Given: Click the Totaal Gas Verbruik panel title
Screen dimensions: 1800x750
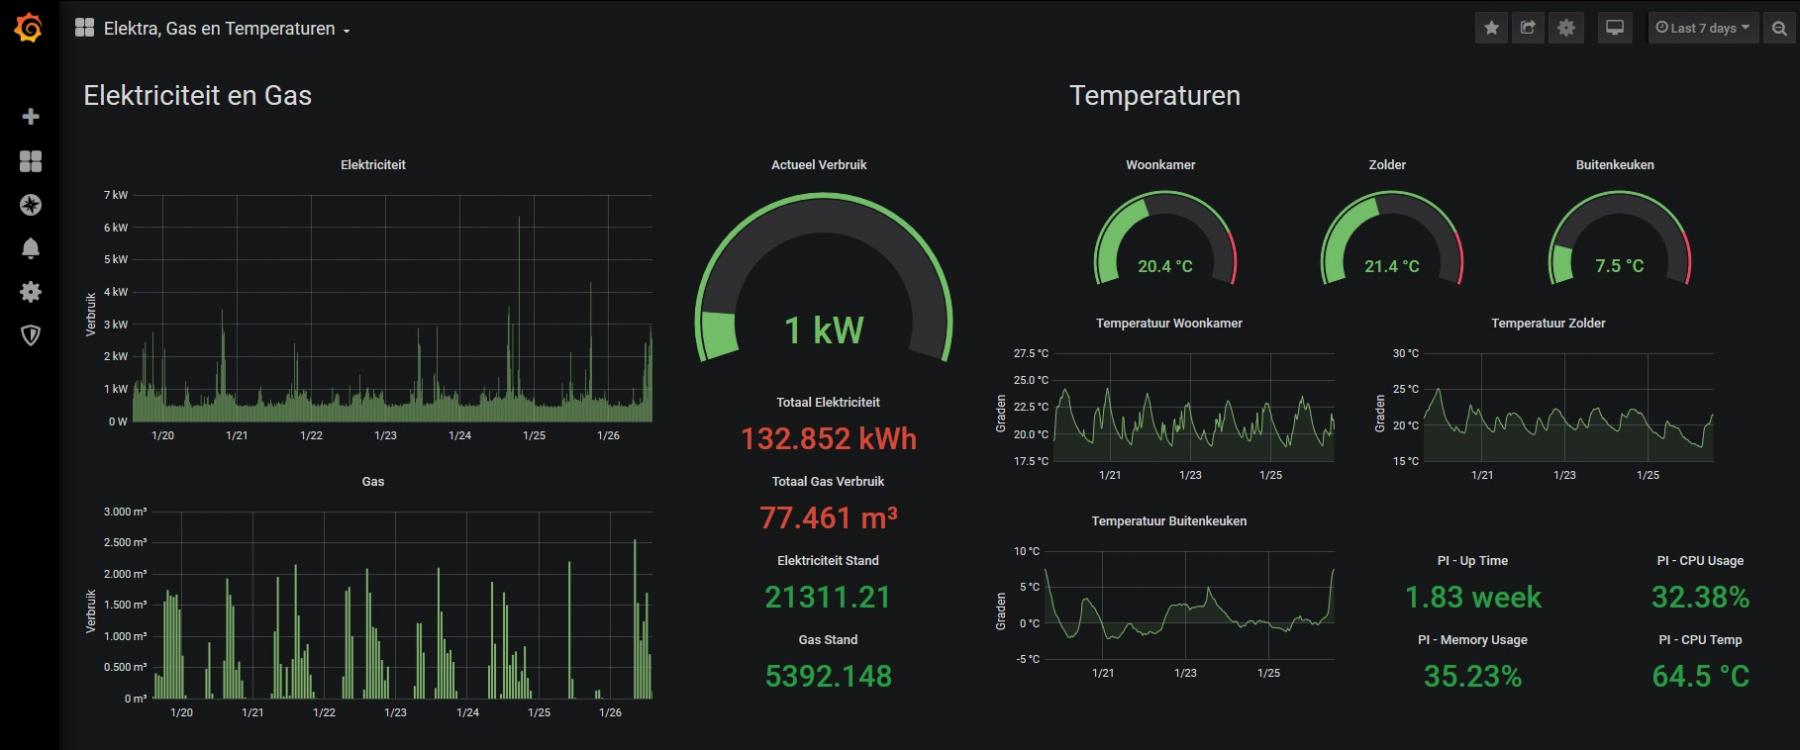Looking at the screenshot, I should pos(827,481).
